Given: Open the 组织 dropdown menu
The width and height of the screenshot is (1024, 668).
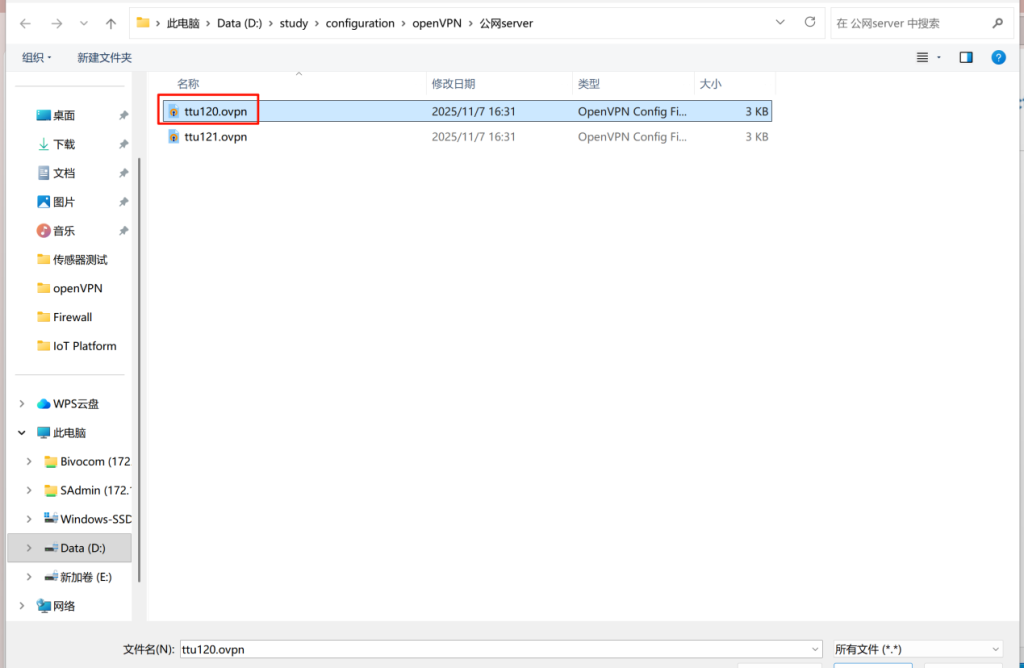Looking at the screenshot, I should (37, 58).
